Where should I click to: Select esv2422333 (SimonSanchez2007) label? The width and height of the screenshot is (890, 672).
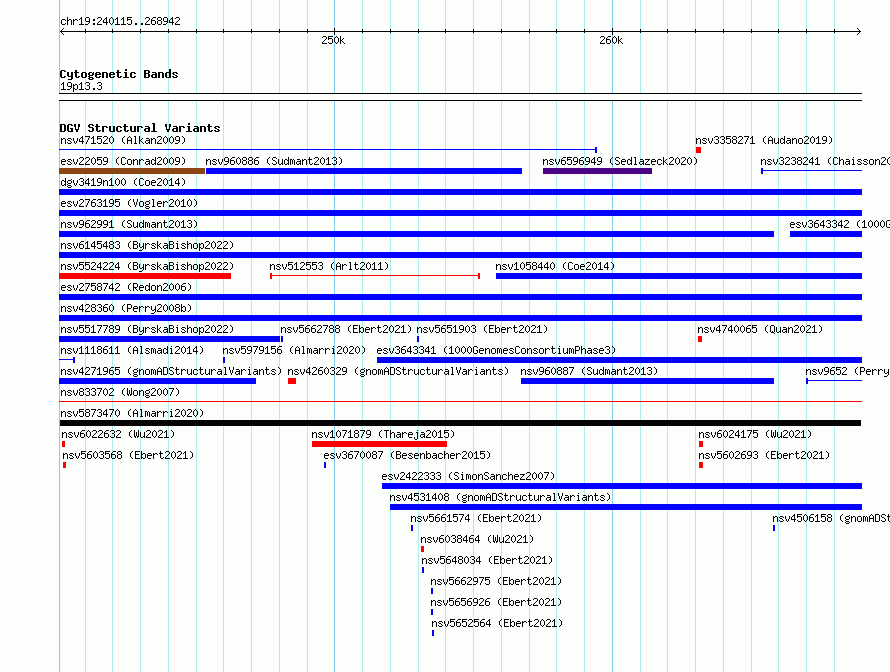[468, 476]
